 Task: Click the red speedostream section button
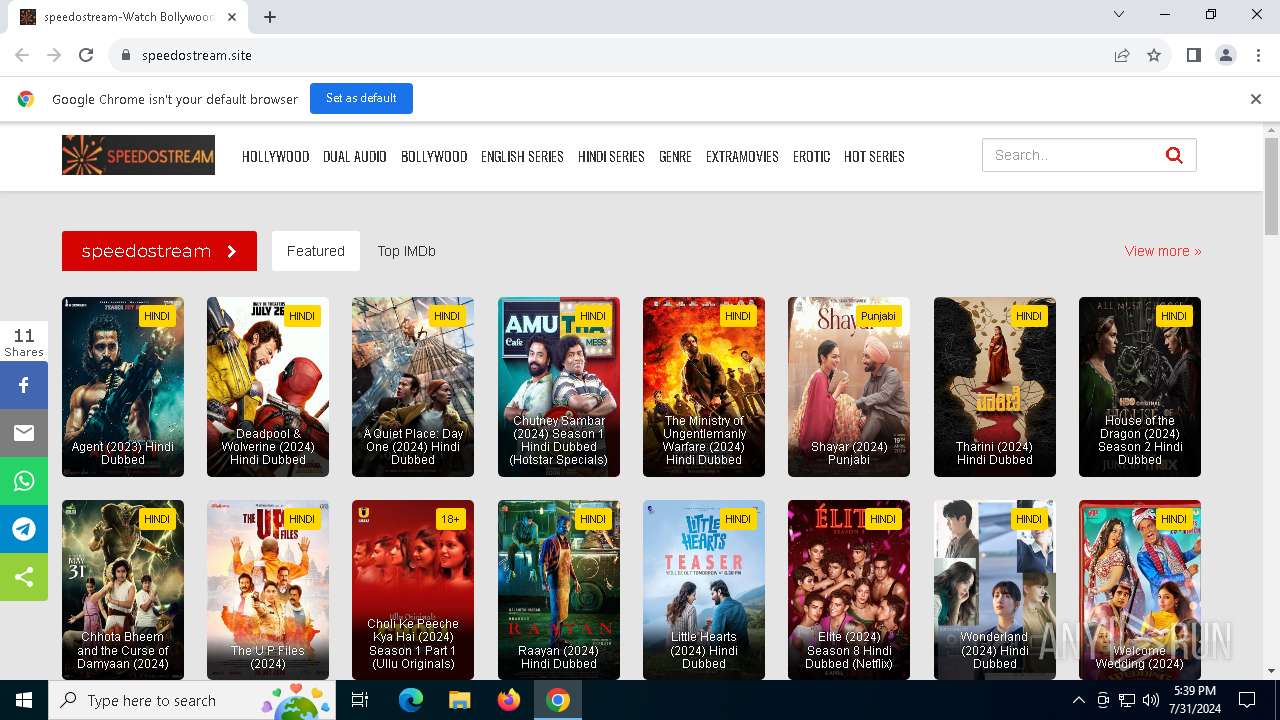coord(159,251)
